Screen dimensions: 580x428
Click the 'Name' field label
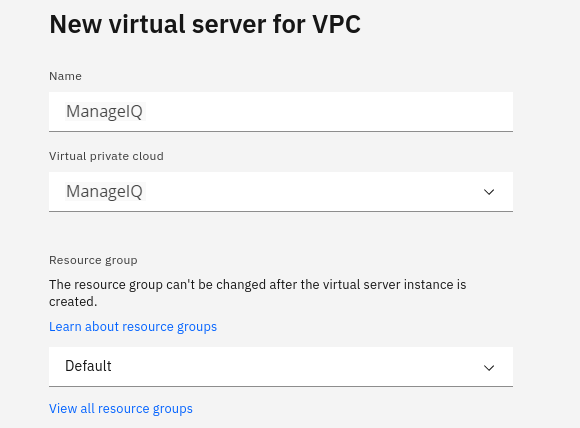(x=65, y=76)
